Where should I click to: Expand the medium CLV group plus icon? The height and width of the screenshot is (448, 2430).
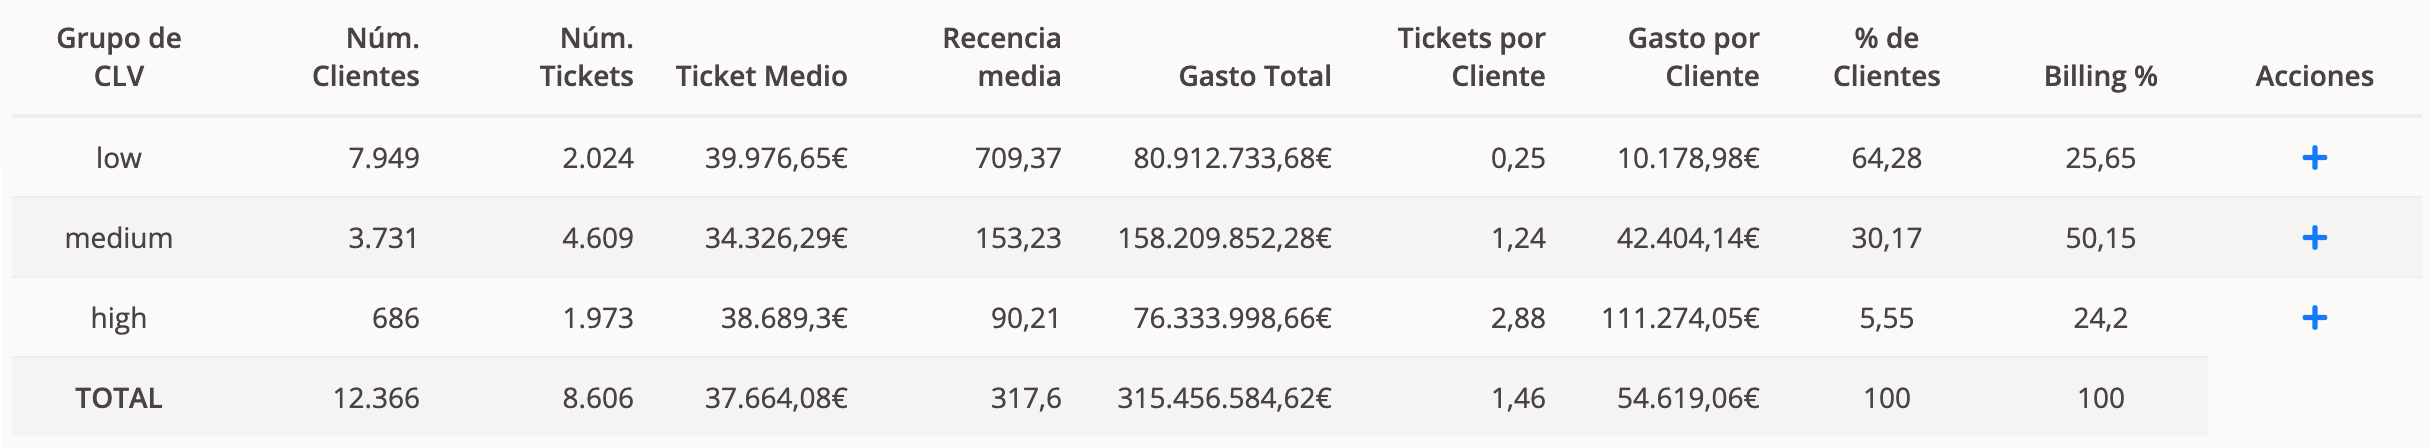2314,238
